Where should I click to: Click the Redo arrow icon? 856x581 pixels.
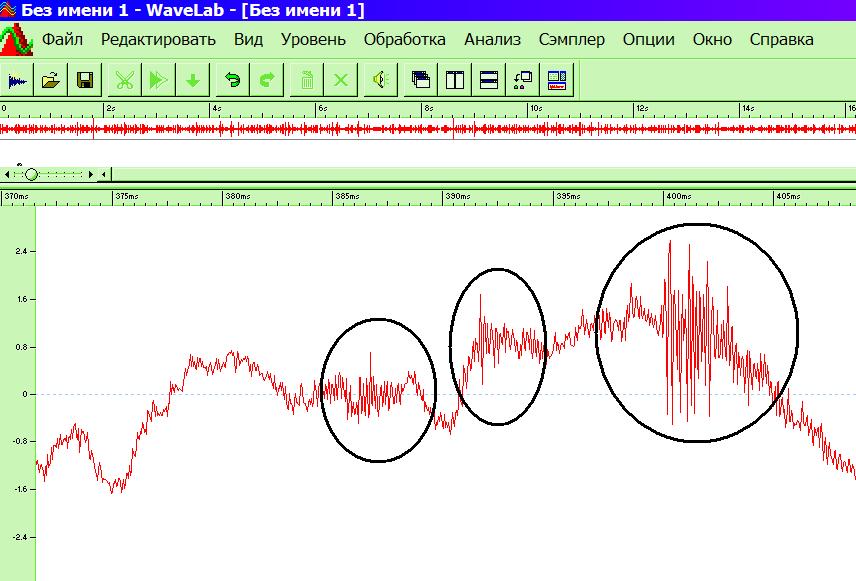266,80
